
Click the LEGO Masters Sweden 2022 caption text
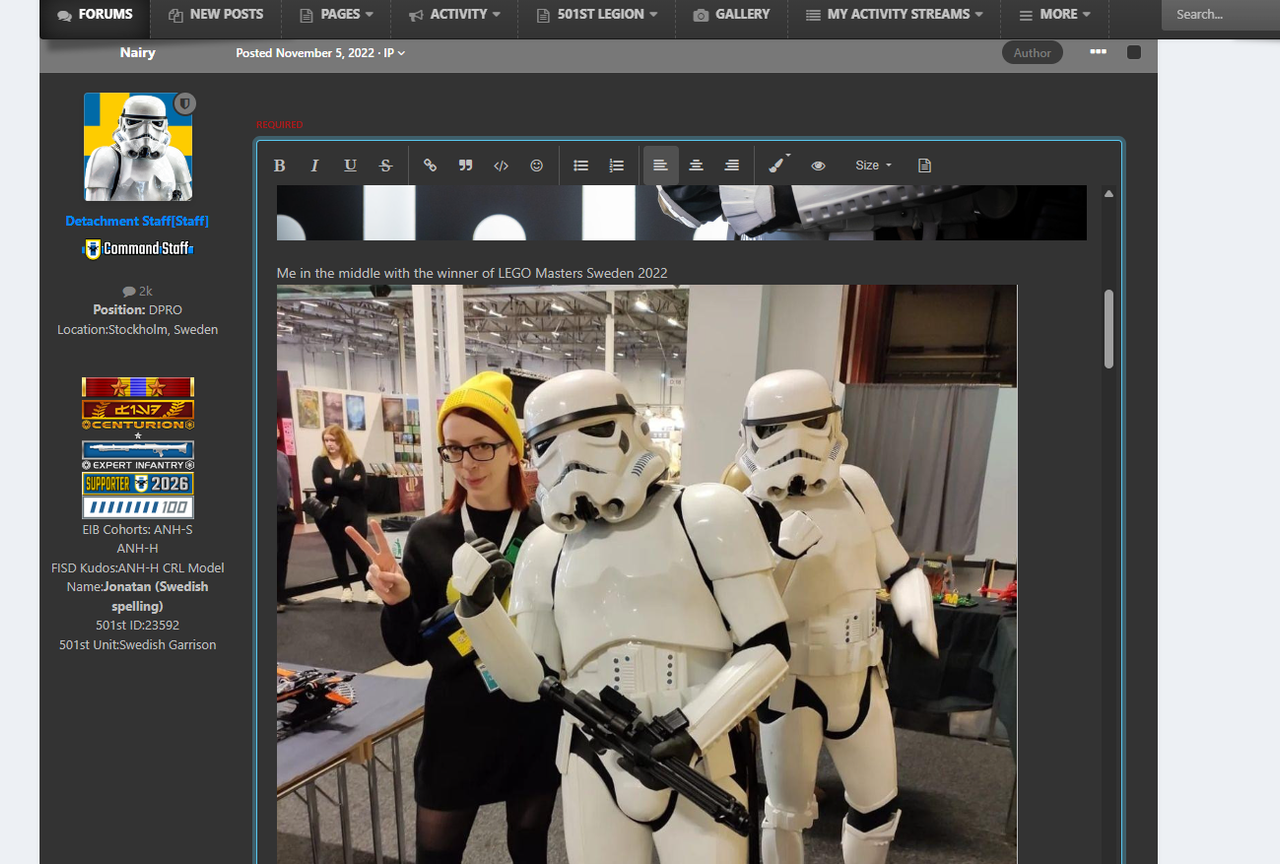pyautogui.click(x=472, y=273)
